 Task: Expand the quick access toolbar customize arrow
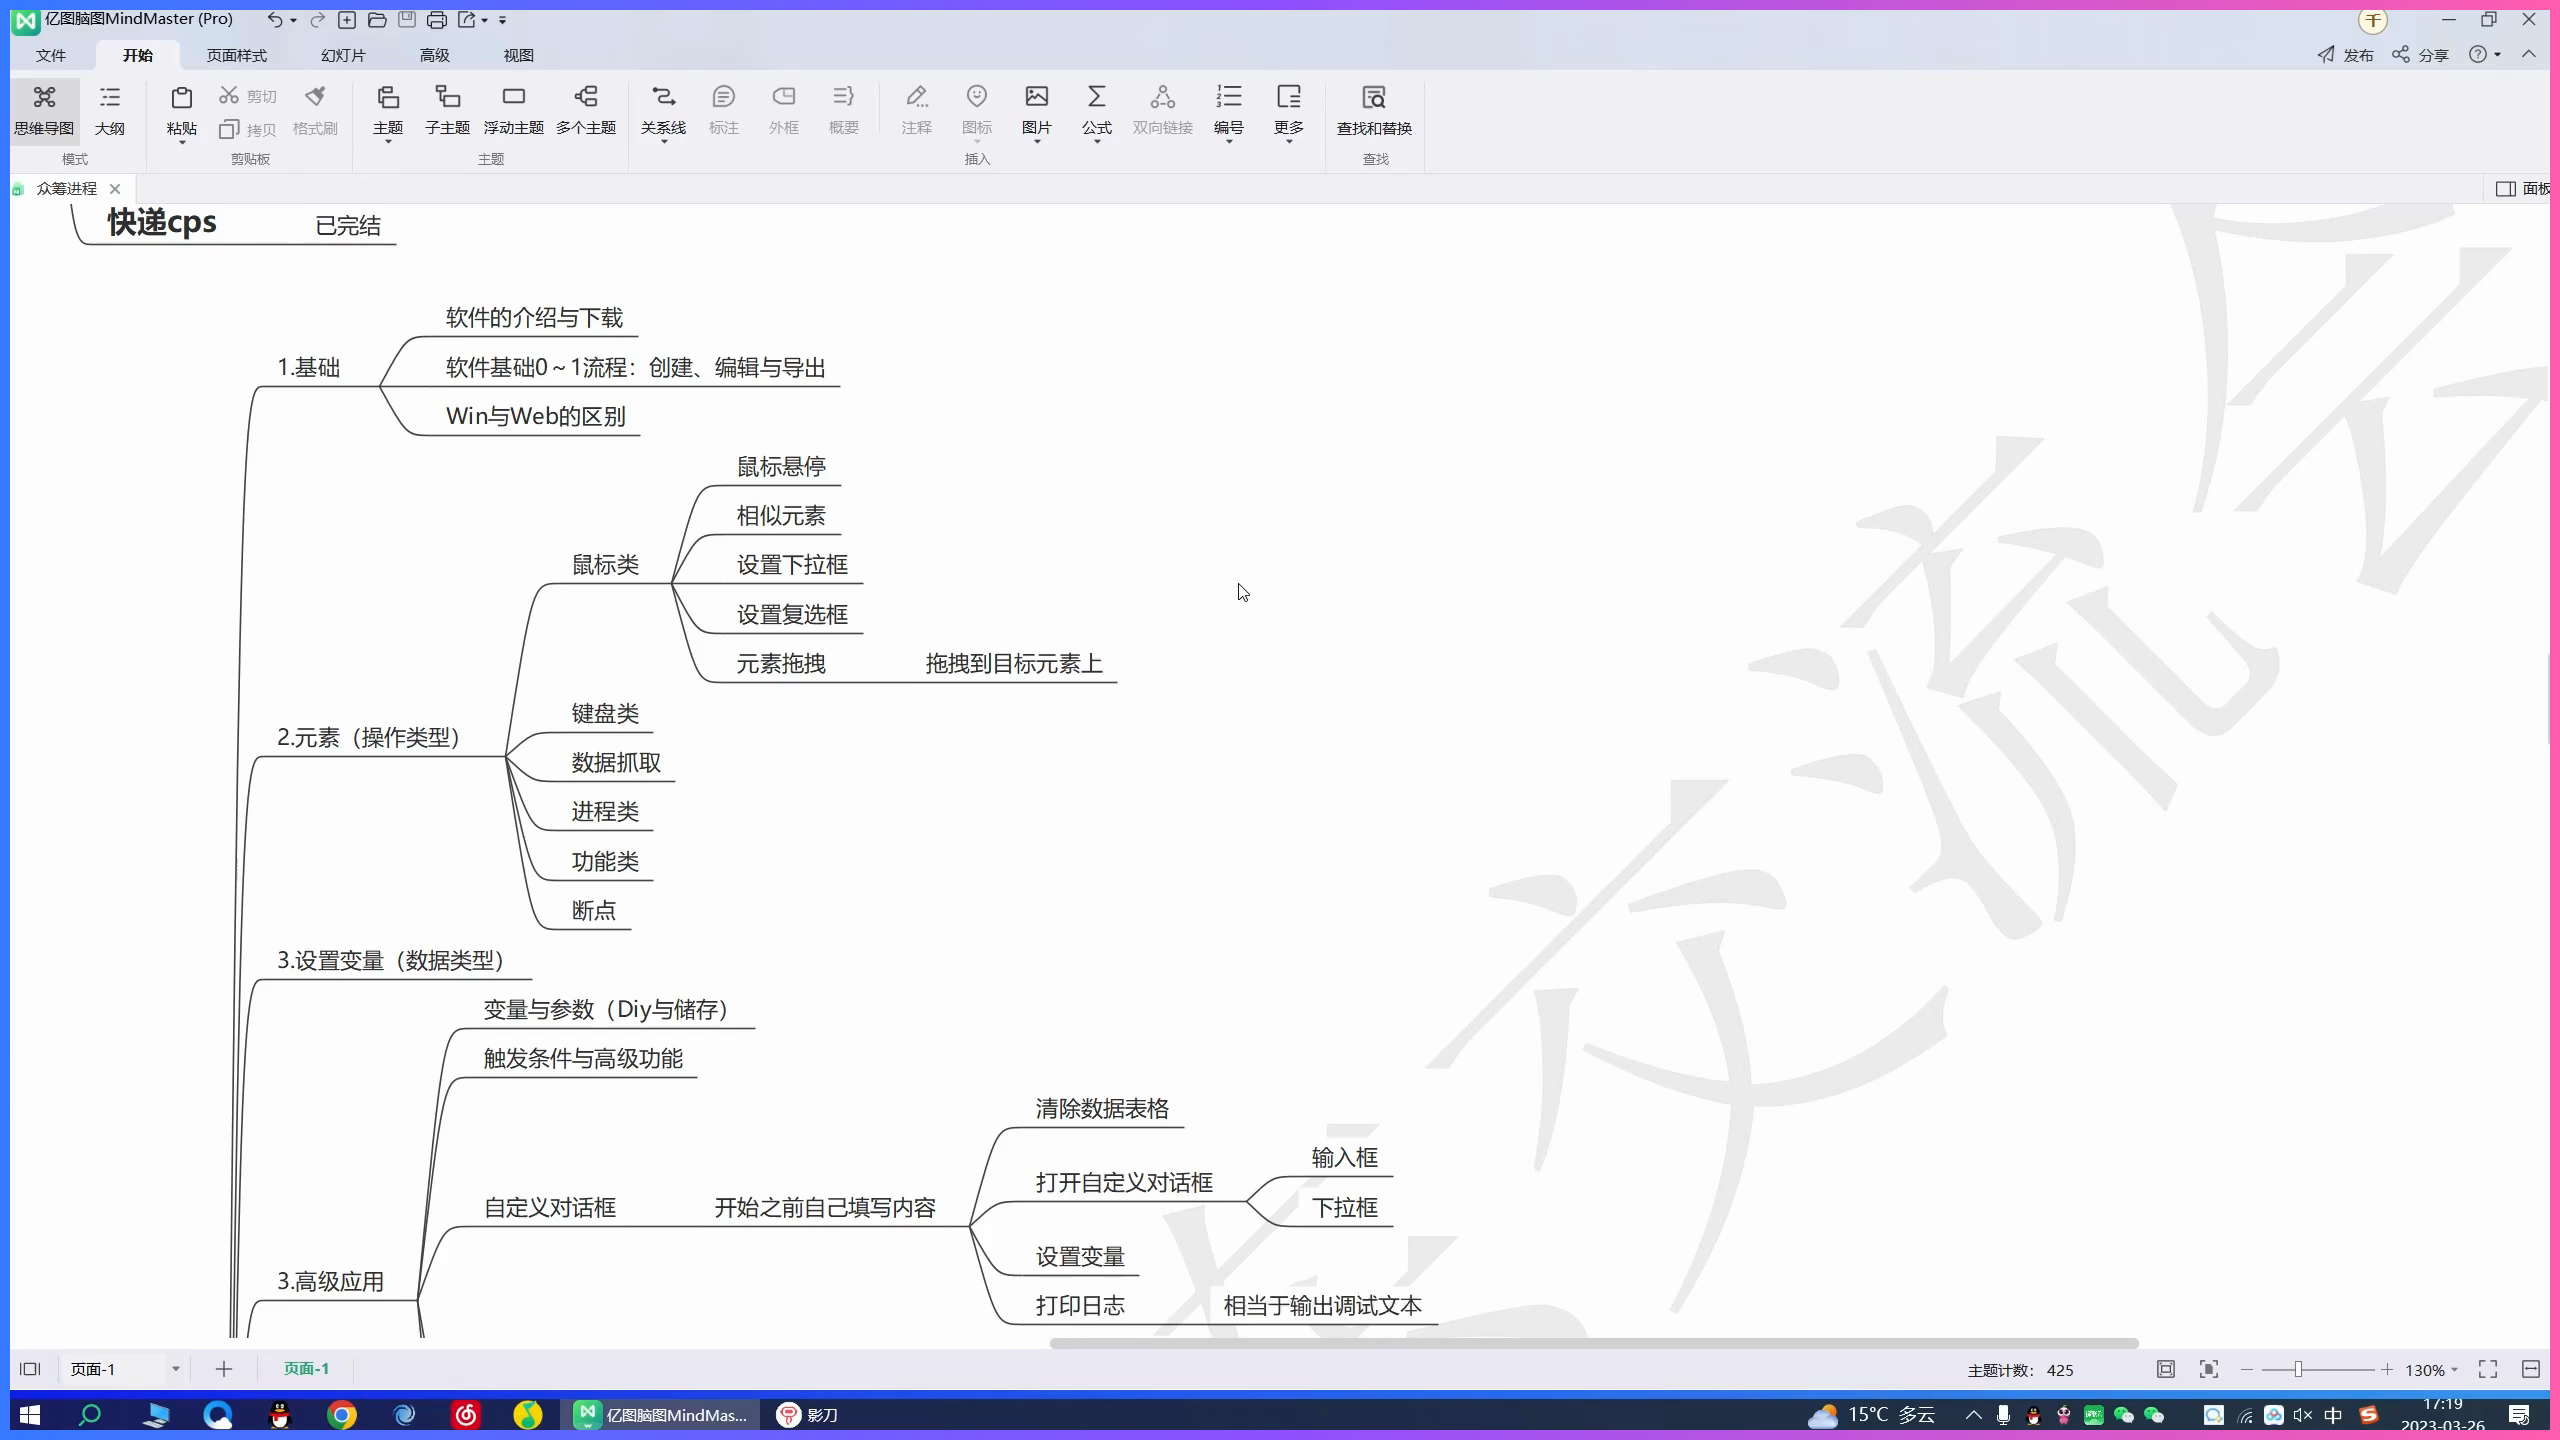click(x=503, y=20)
